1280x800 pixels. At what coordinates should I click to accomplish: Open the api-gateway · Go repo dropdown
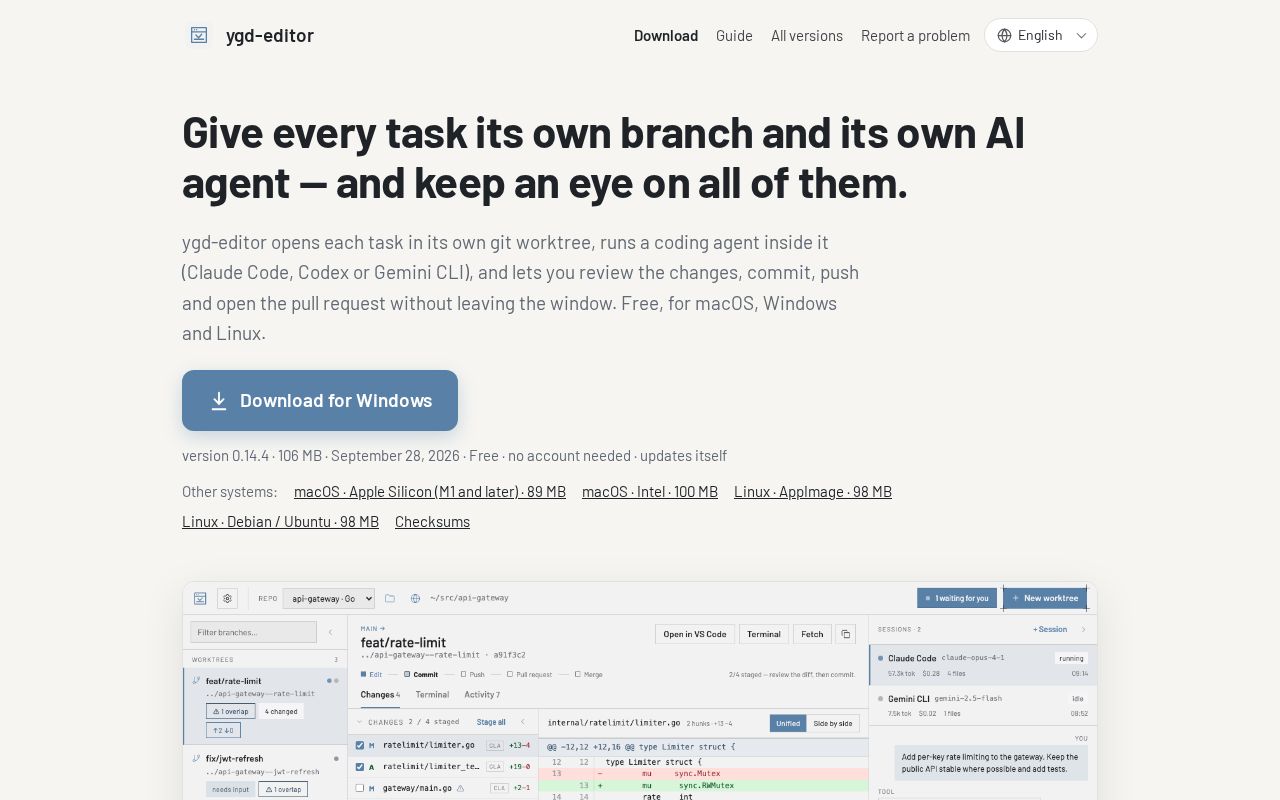(329, 598)
